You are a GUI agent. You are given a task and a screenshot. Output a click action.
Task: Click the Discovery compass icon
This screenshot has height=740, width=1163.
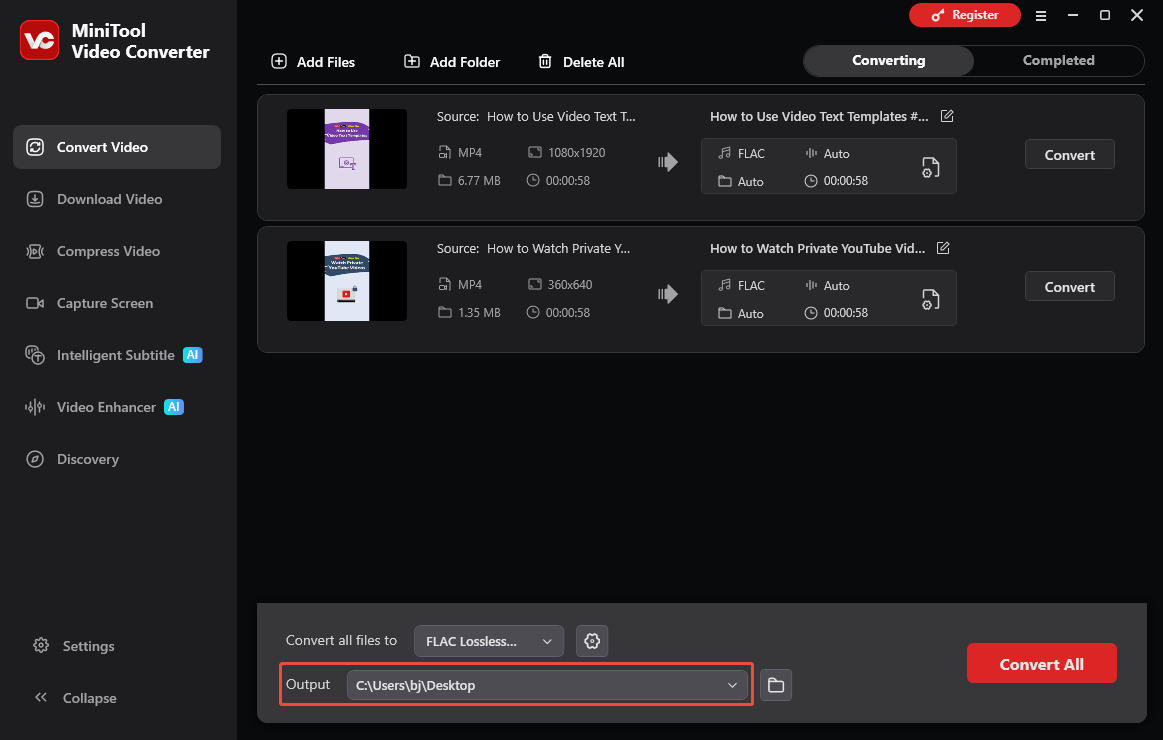click(35, 459)
